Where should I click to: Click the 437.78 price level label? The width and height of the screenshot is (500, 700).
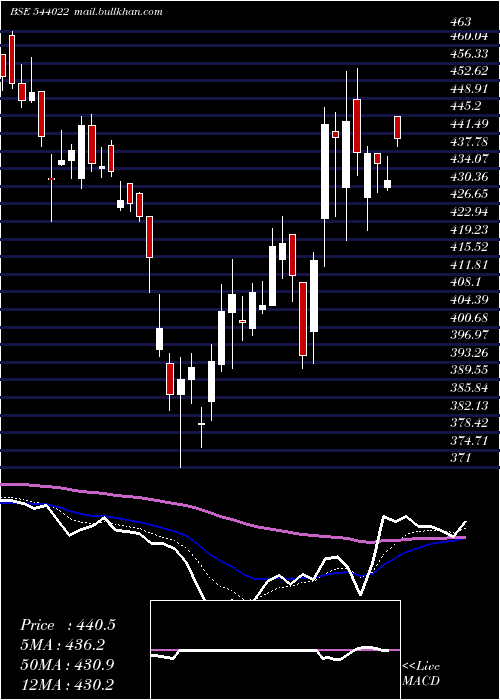coord(469,142)
